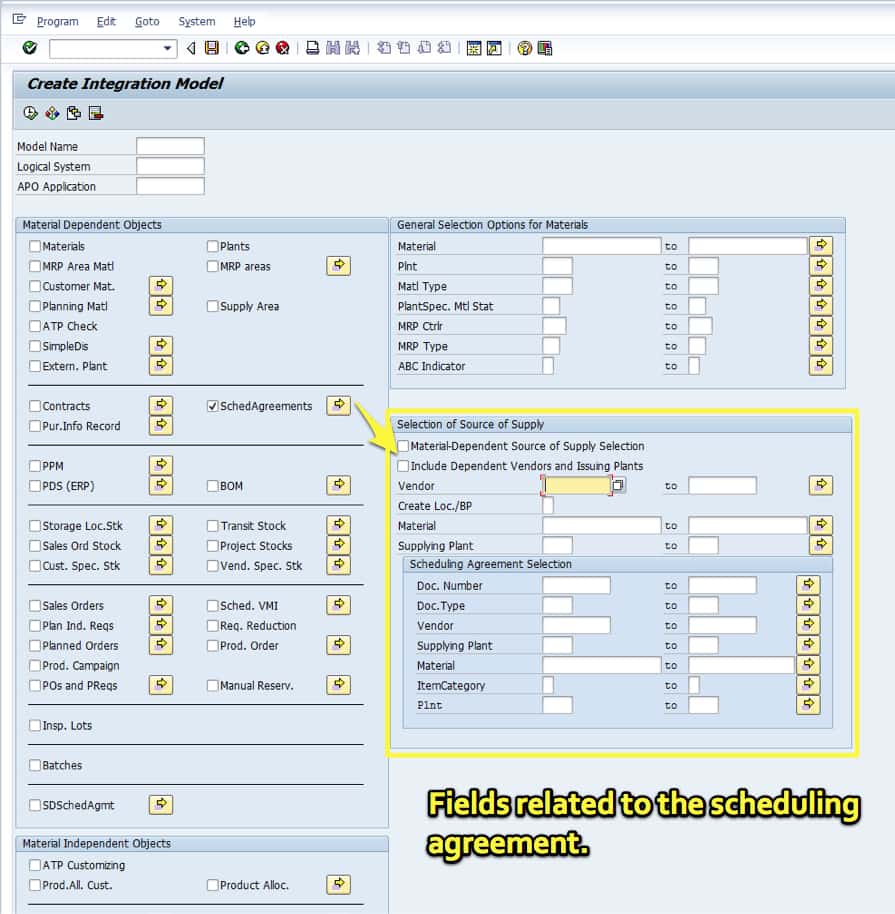895x914 pixels.
Task: Open the command field dropdown arrow
Action: point(168,49)
